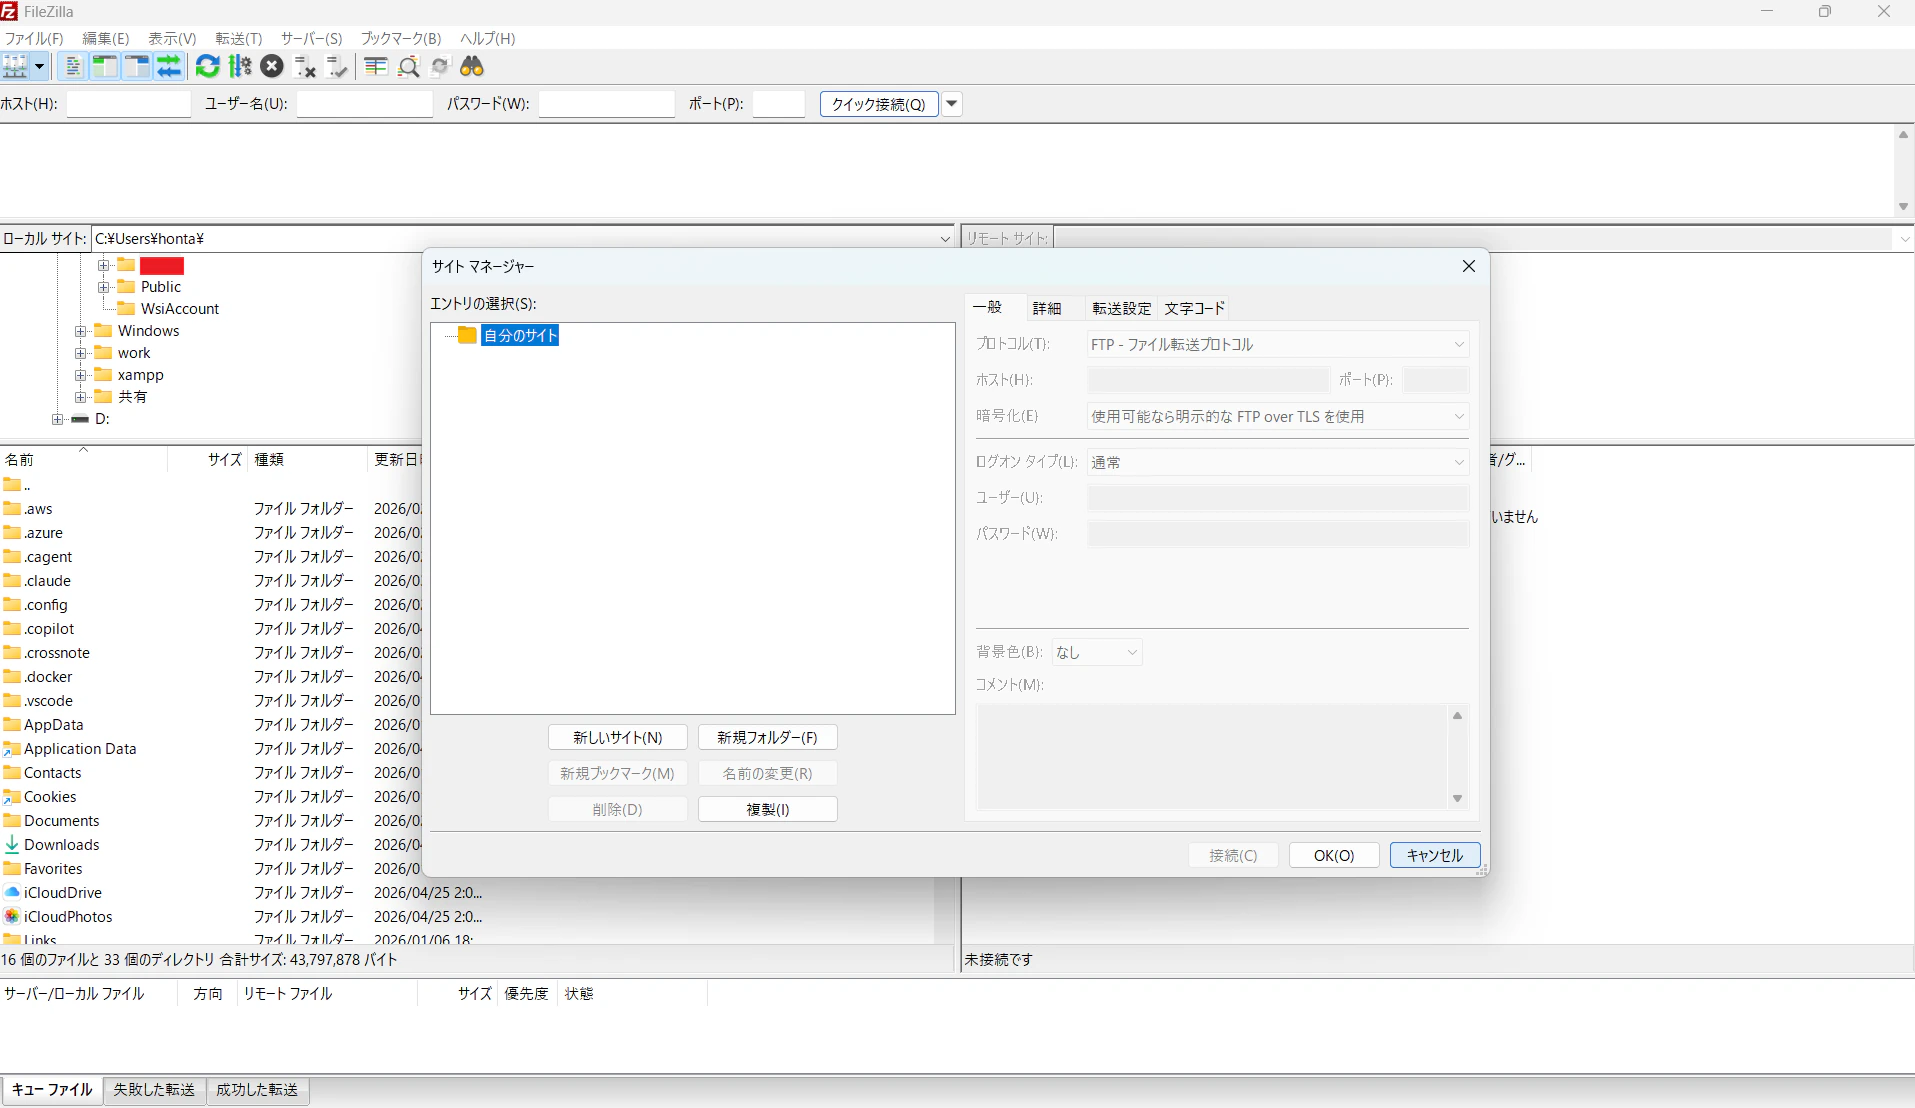Cancel the current operation with the black X icon

pyautogui.click(x=272, y=67)
